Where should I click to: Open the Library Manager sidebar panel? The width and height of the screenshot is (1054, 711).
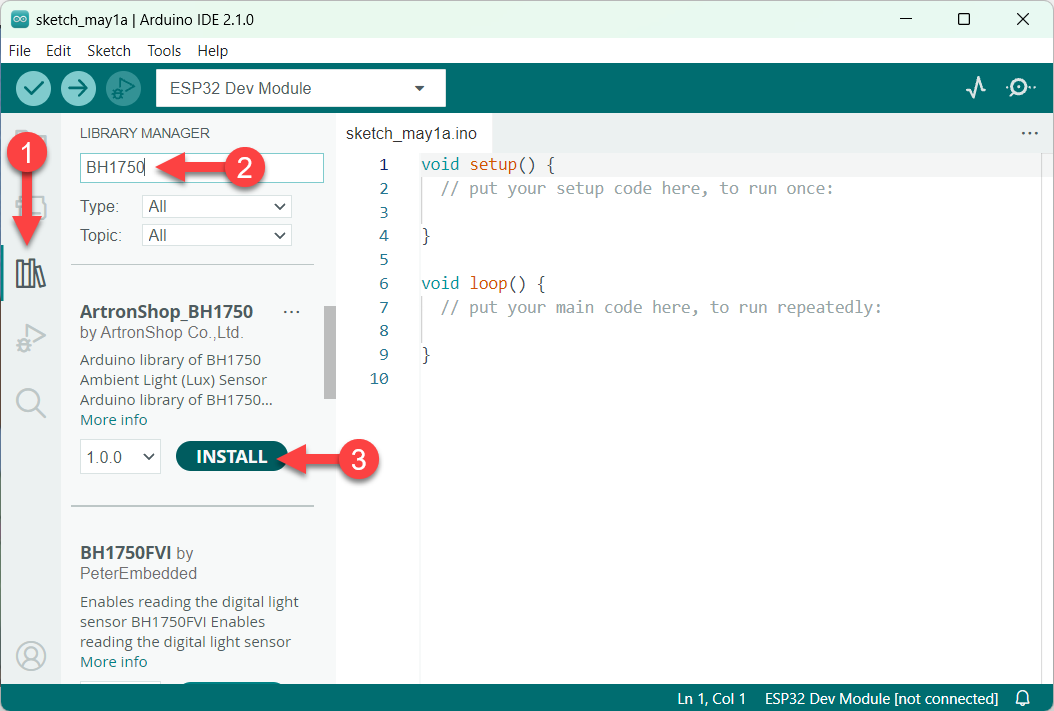(x=31, y=273)
